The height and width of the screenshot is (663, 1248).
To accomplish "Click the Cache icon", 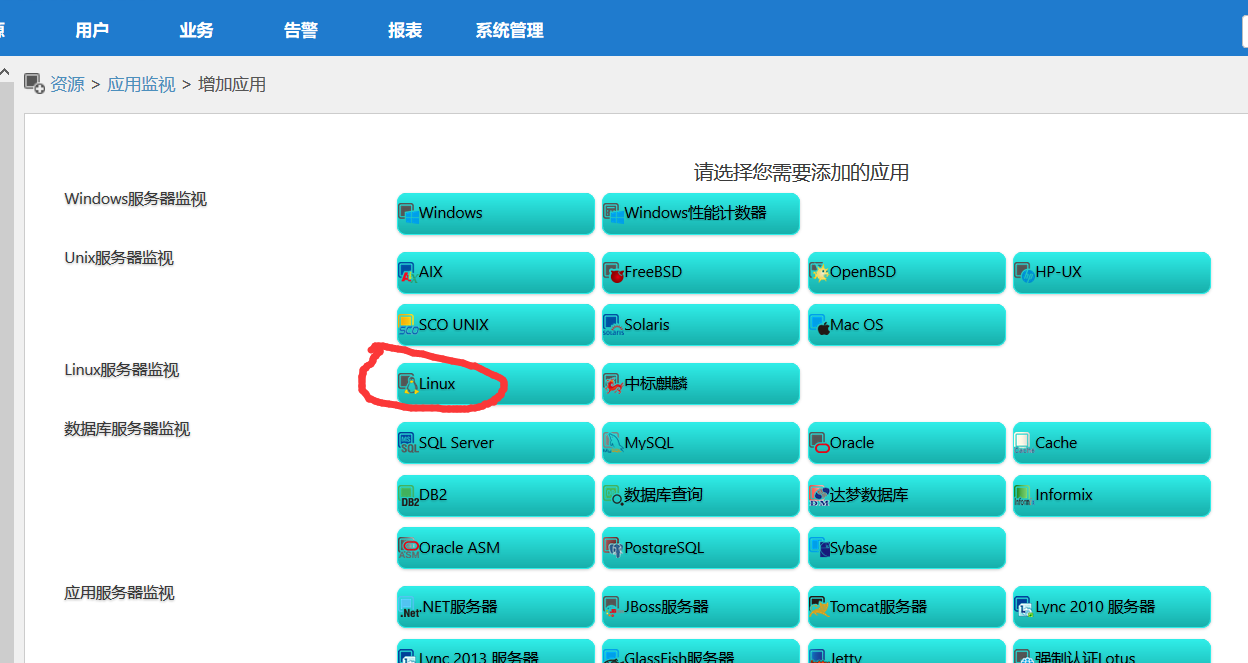I will point(1025,443).
